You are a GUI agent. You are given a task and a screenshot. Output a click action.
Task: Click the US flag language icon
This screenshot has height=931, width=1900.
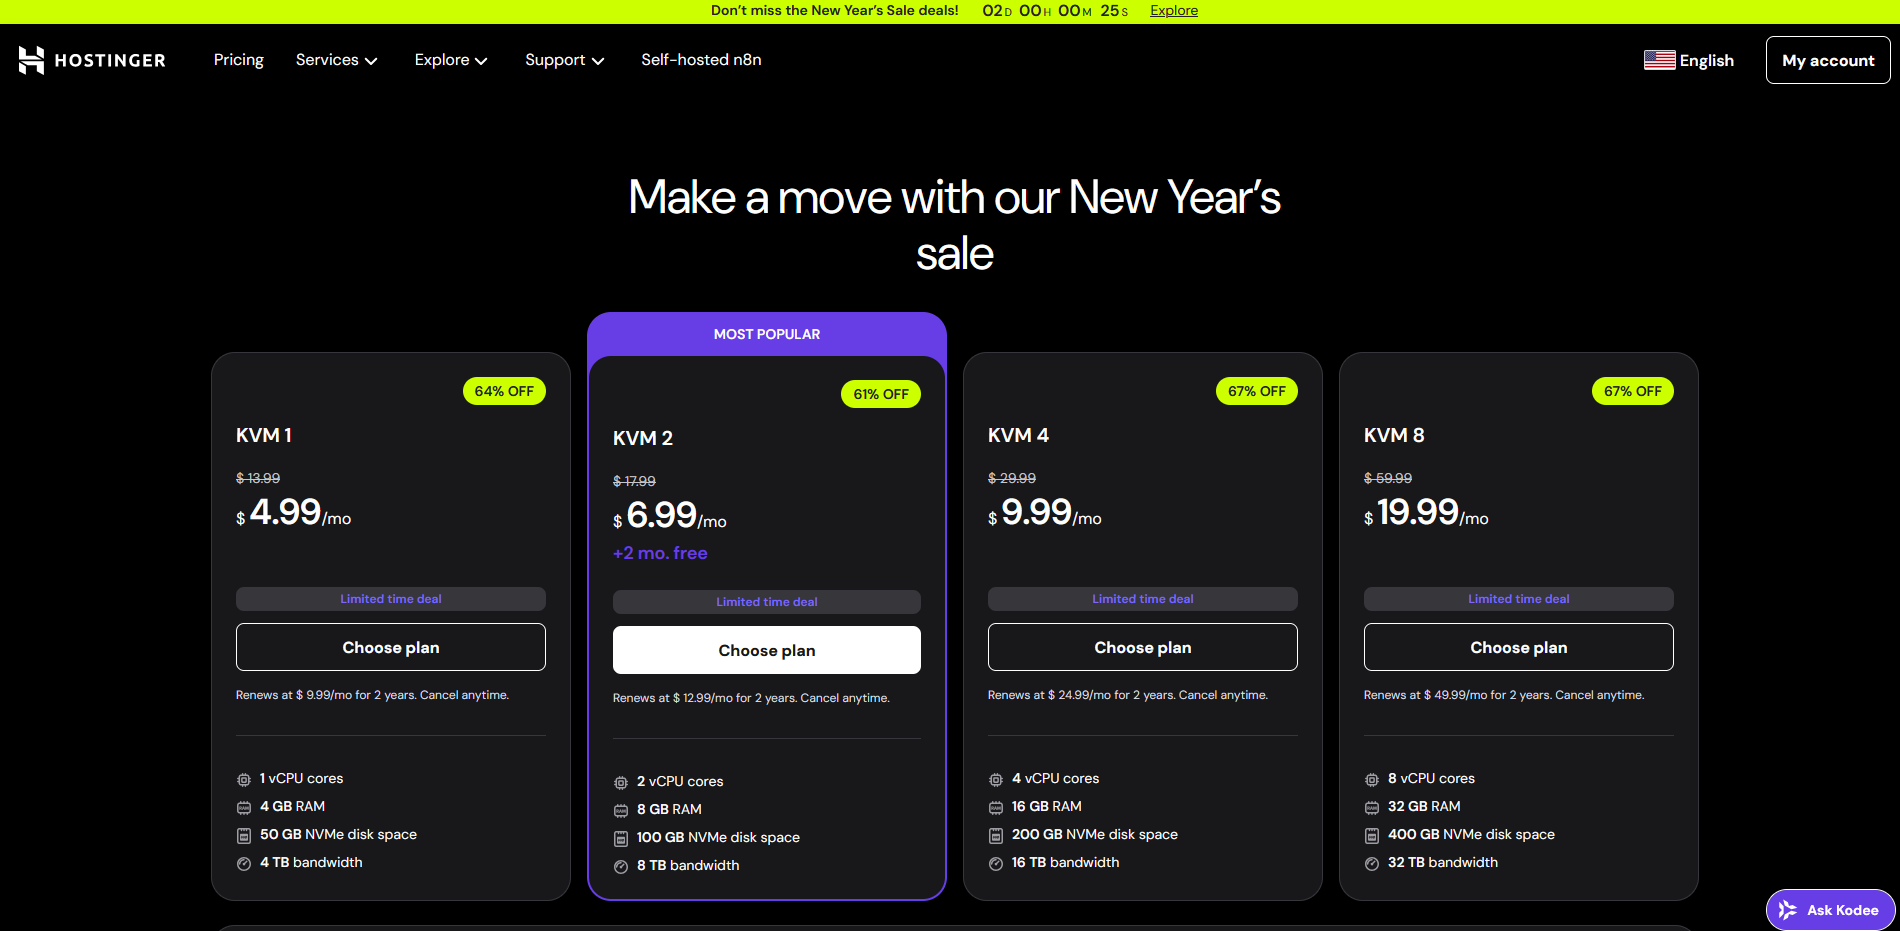click(x=1659, y=60)
